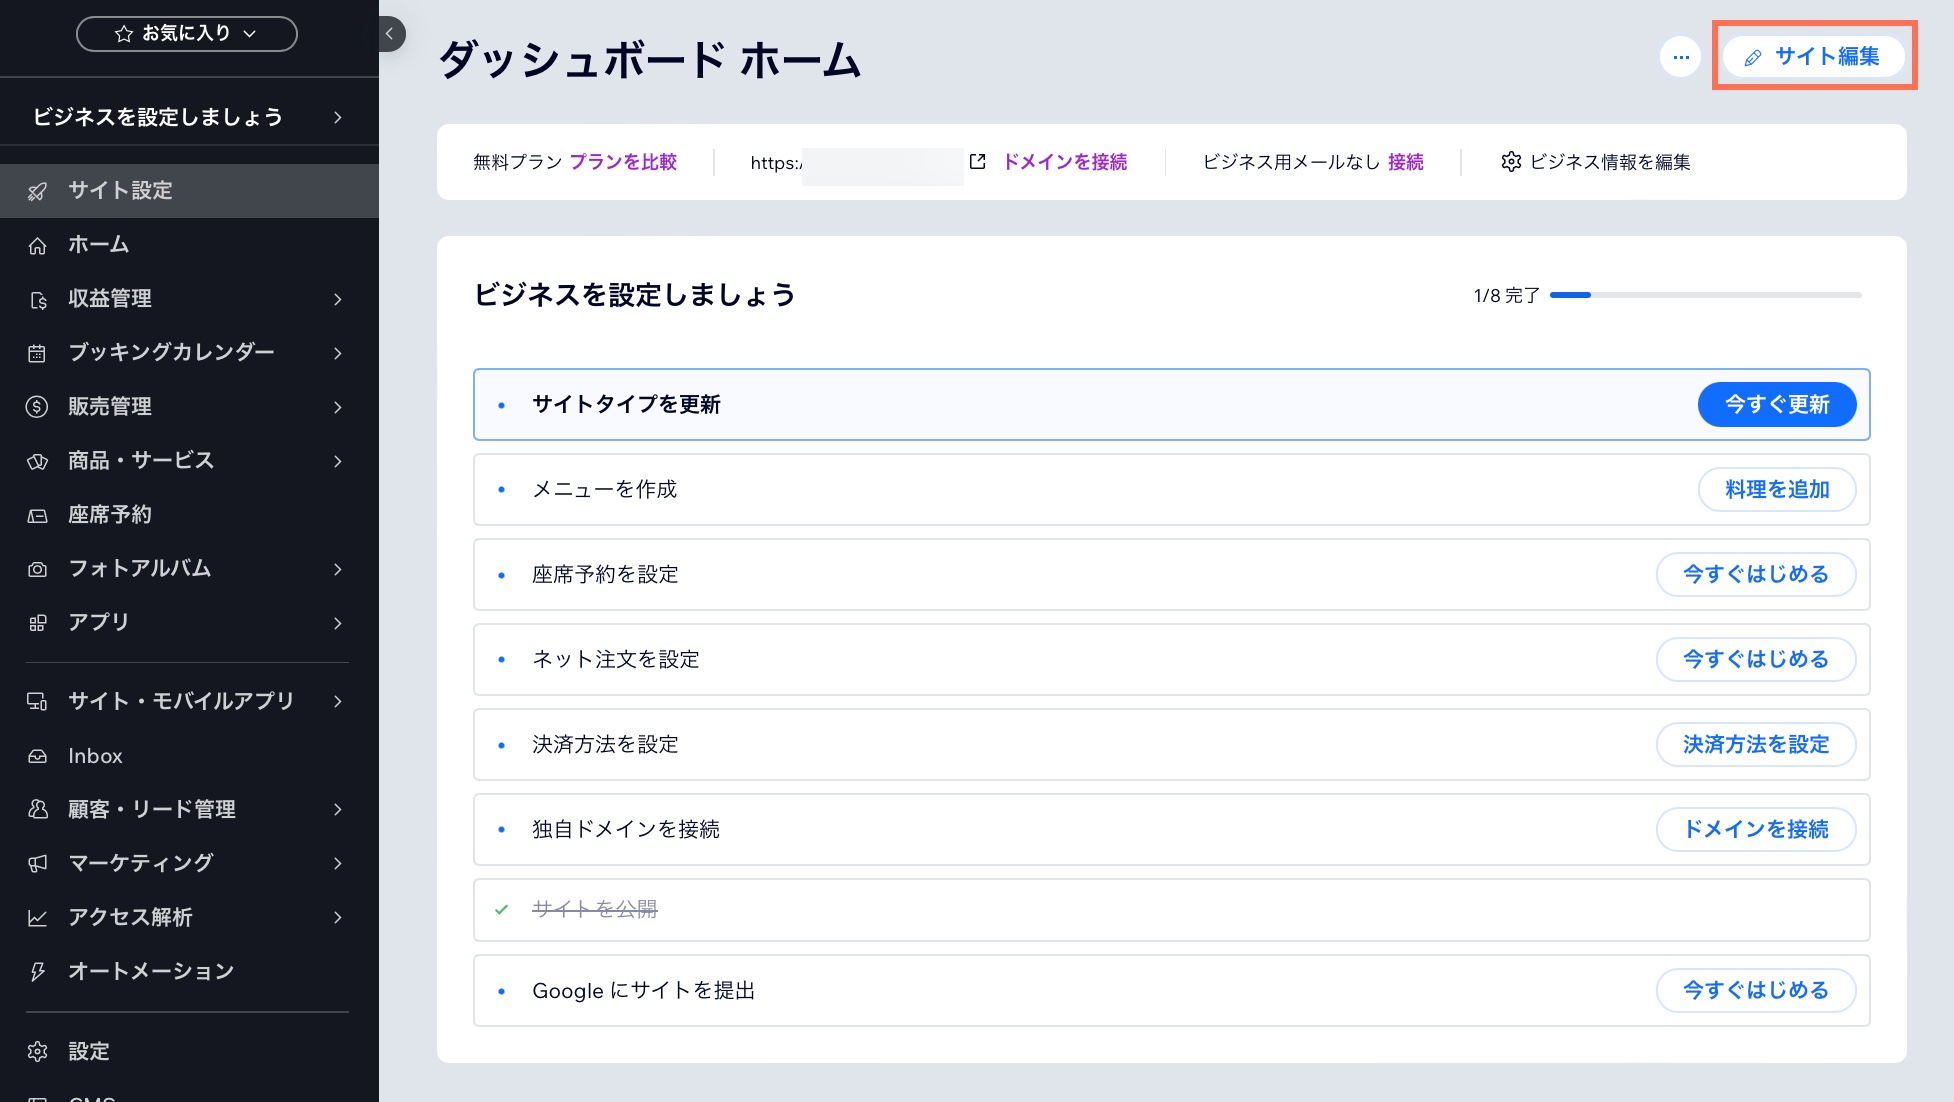
Task: Open the three-dot more options menu
Action: 1681,57
